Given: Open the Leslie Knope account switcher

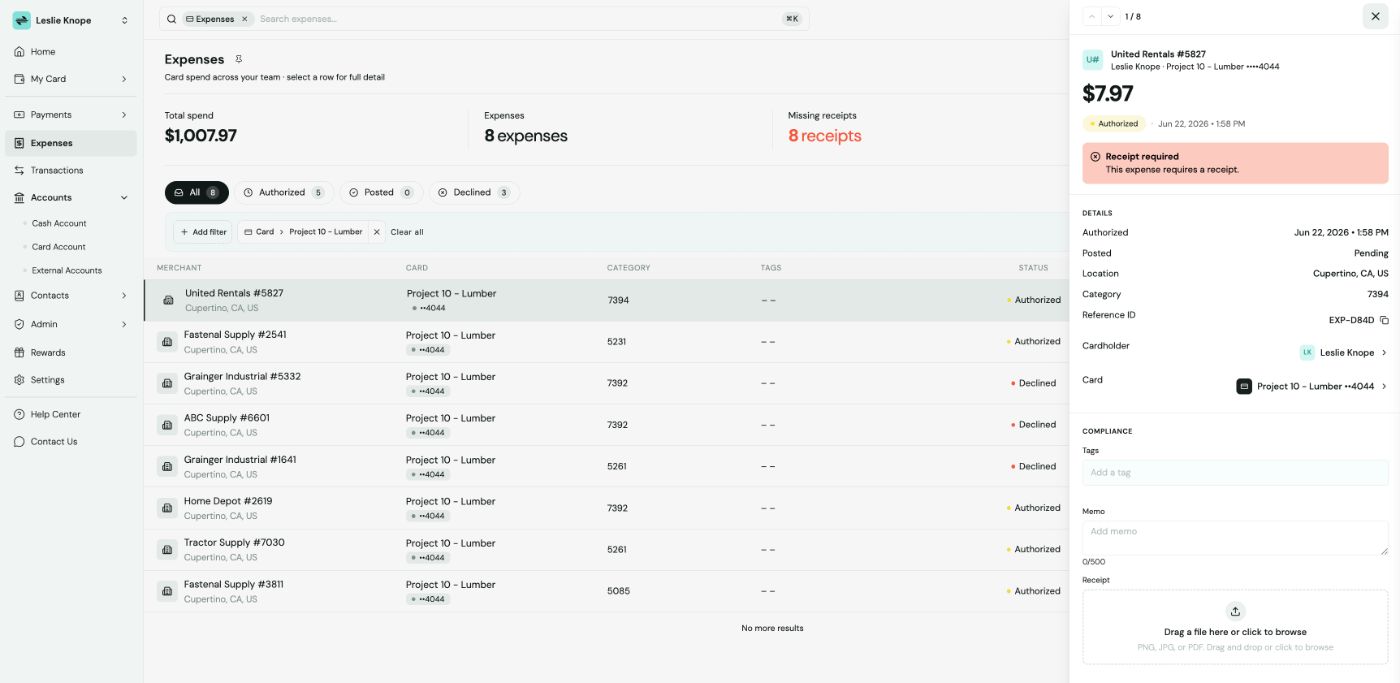Looking at the screenshot, I should (x=70, y=20).
